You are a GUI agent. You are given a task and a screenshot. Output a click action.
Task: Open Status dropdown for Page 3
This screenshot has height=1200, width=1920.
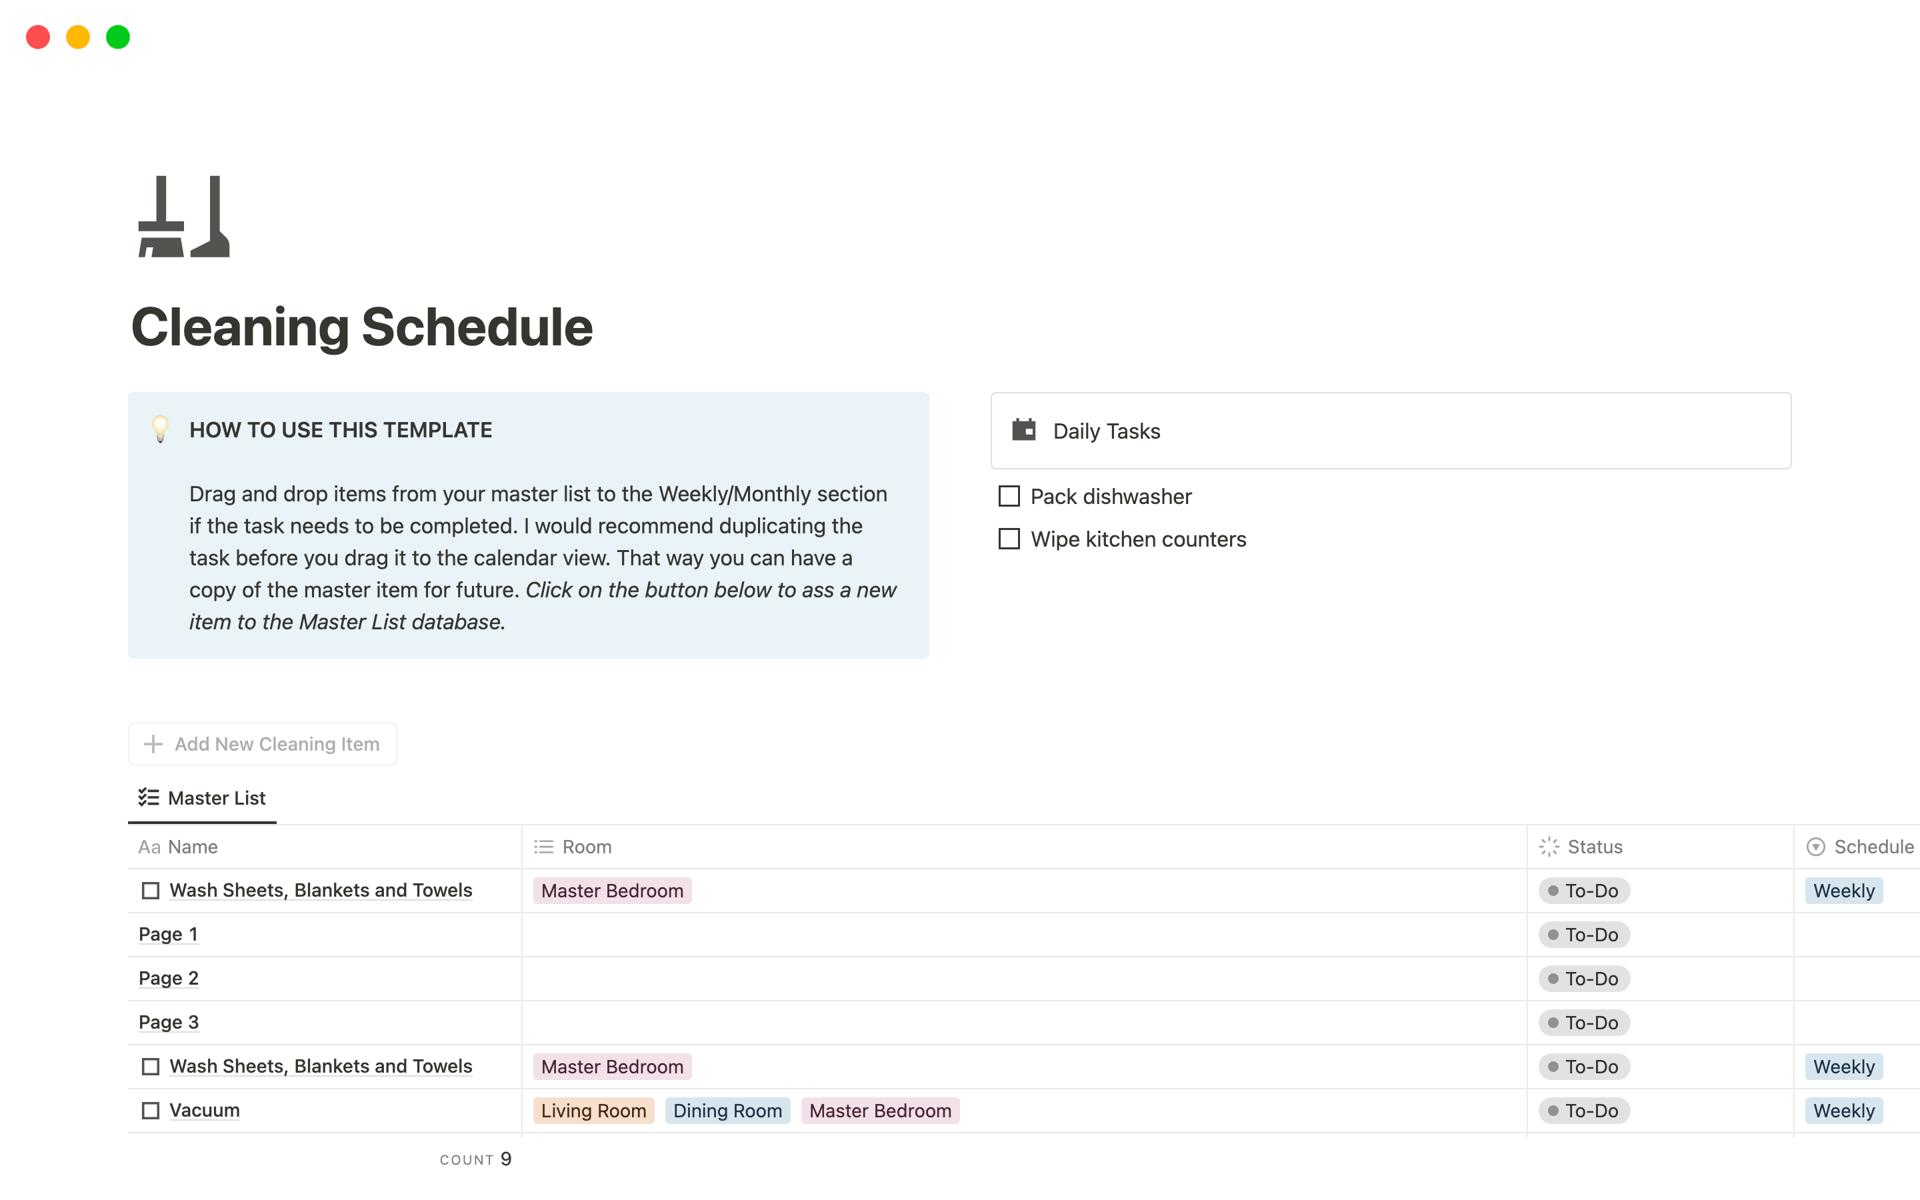coord(1584,1023)
